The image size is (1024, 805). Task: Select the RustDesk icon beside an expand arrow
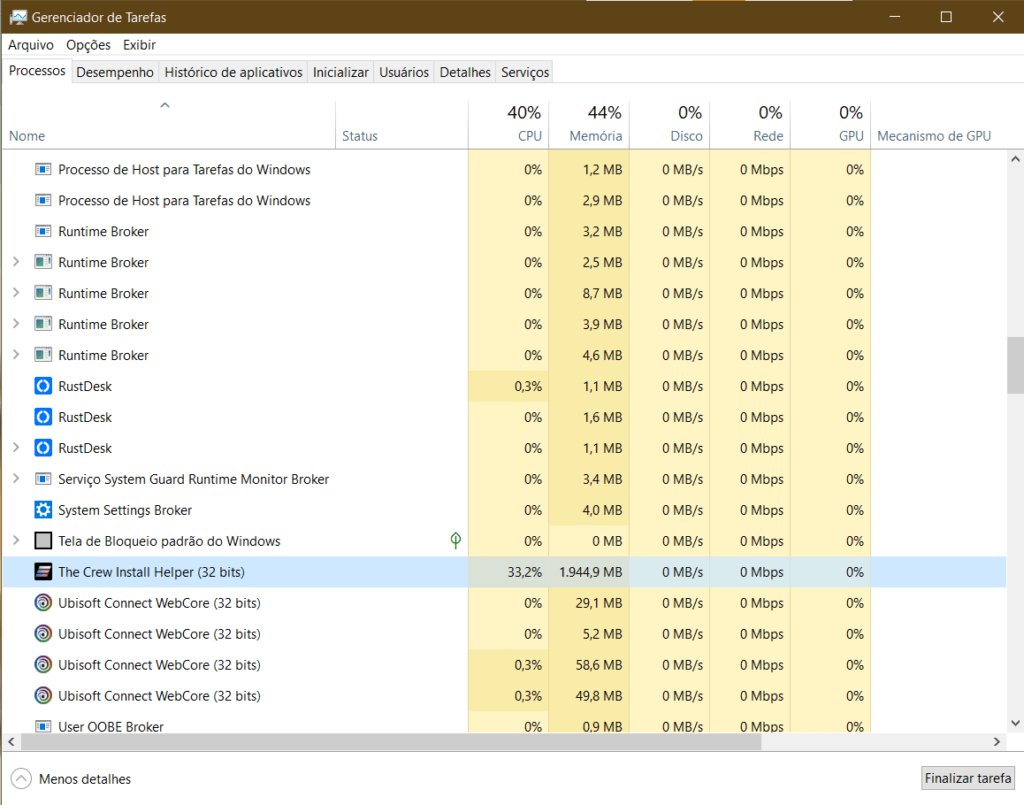tap(43, 449)
